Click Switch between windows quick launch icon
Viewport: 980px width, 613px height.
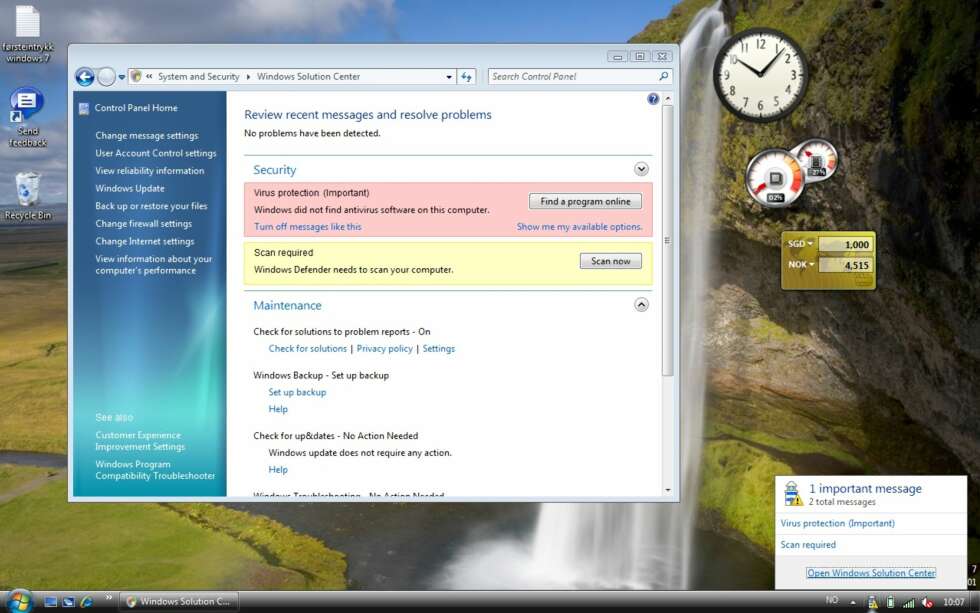click(68, 602)
